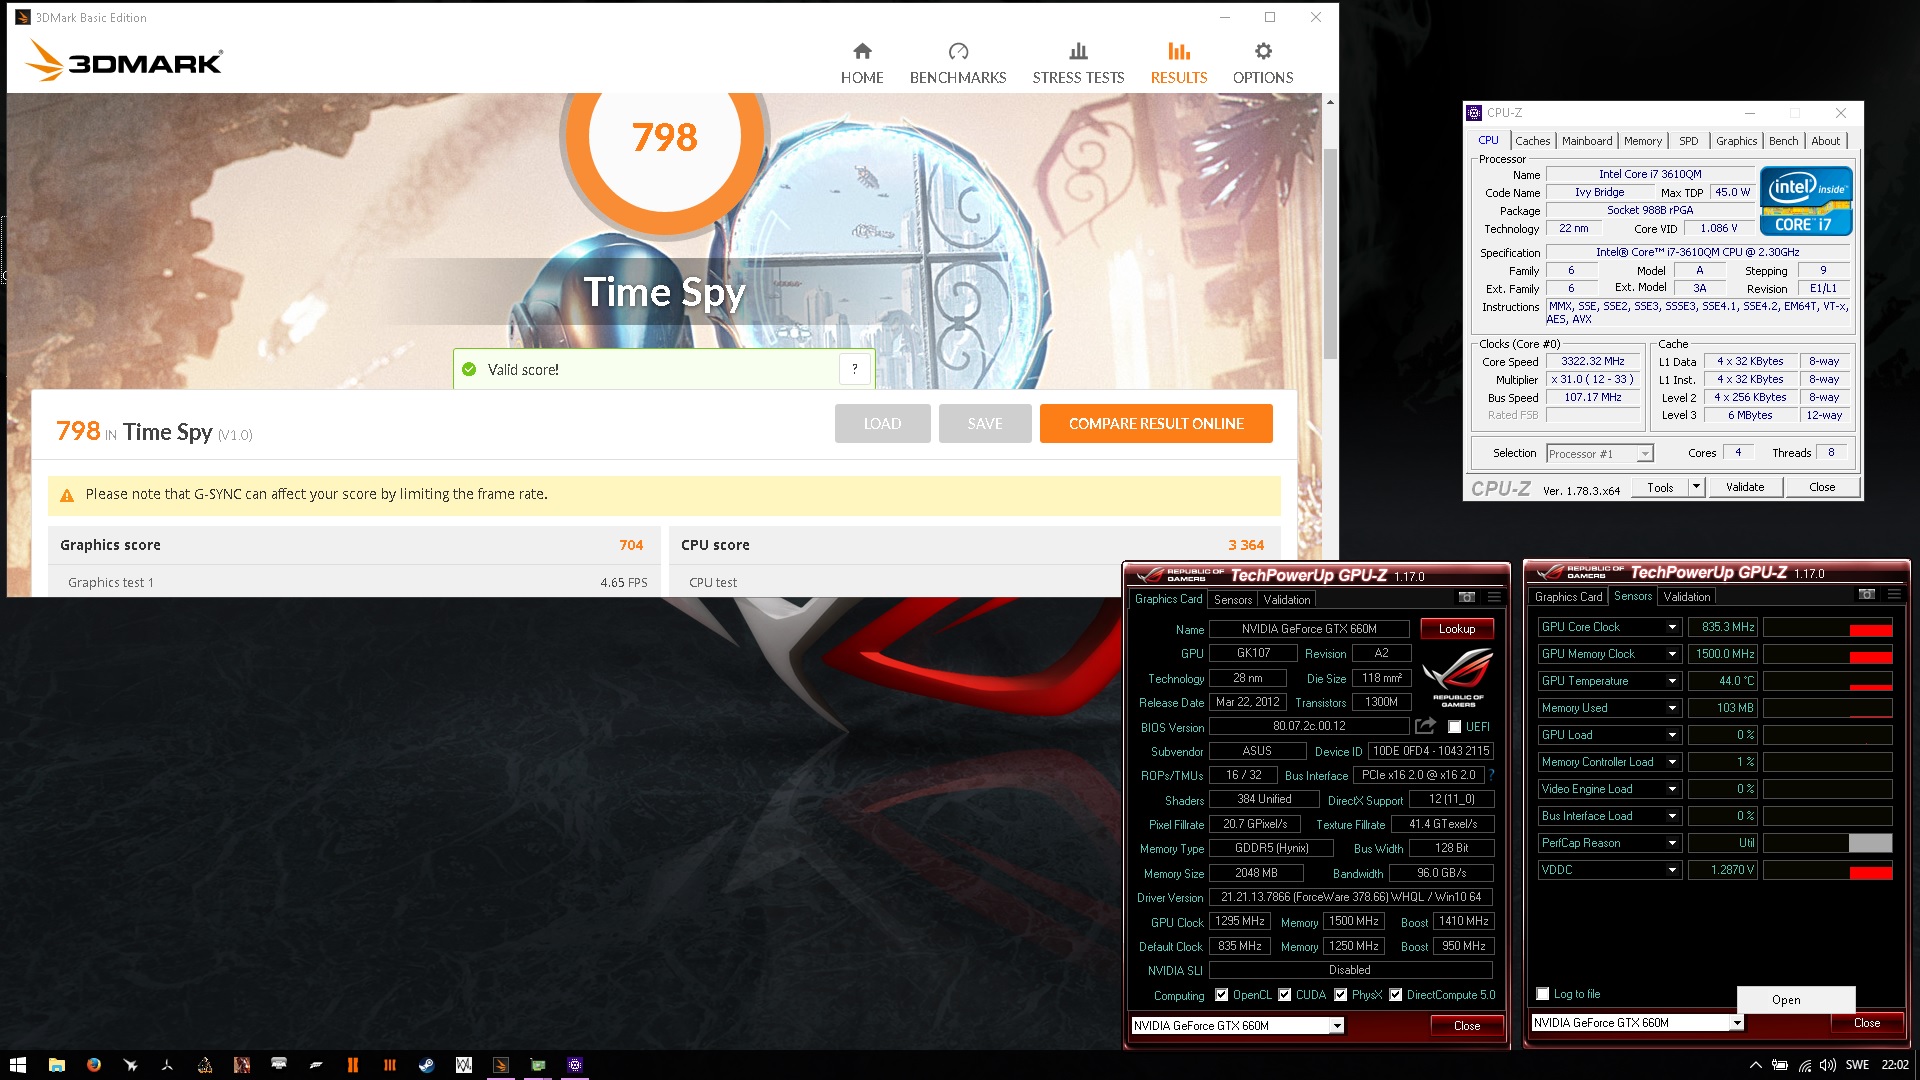Open File Explorer from taskbar
Image resolution: width=1920 pixels, height=1080 pixels.
(57, 1065)
